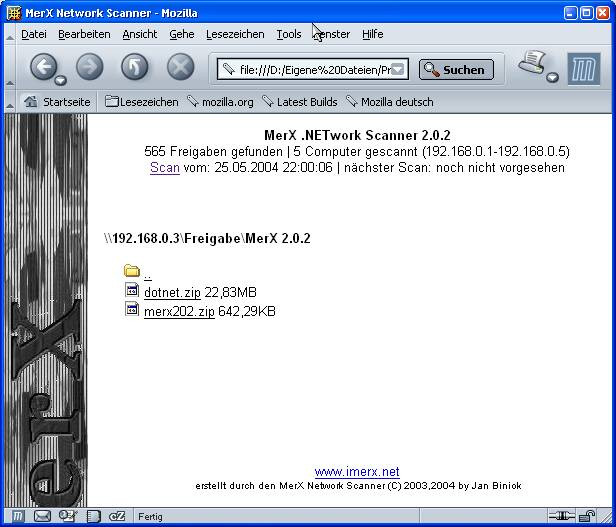Image resolution: width=616 pixels, height=527 pixels.
Task: Open the Bearbeiten menu
Action: click(x=84, y=34)
